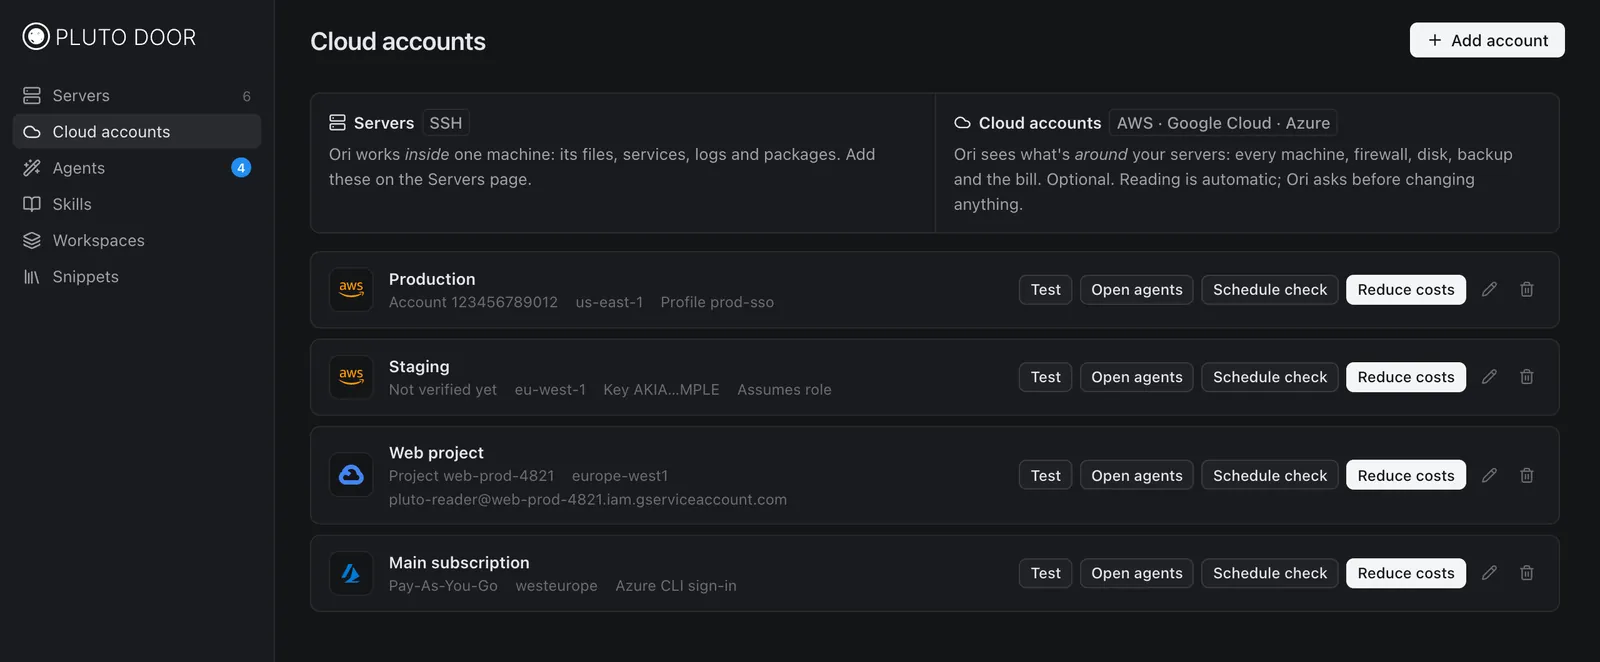This screenshot has width=1600, height=662.
Task: Edit Main subscription with pencil icon
Action: [1489, 573]
